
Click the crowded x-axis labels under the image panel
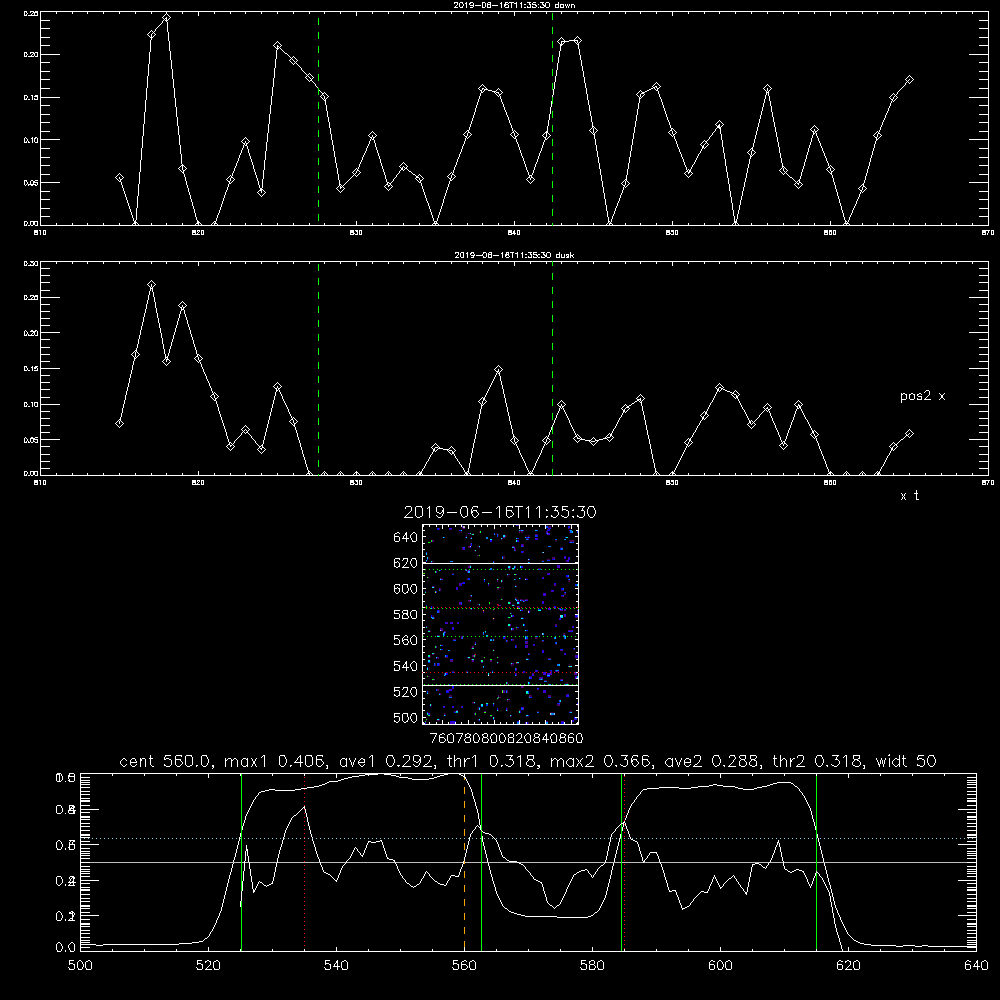506,739
